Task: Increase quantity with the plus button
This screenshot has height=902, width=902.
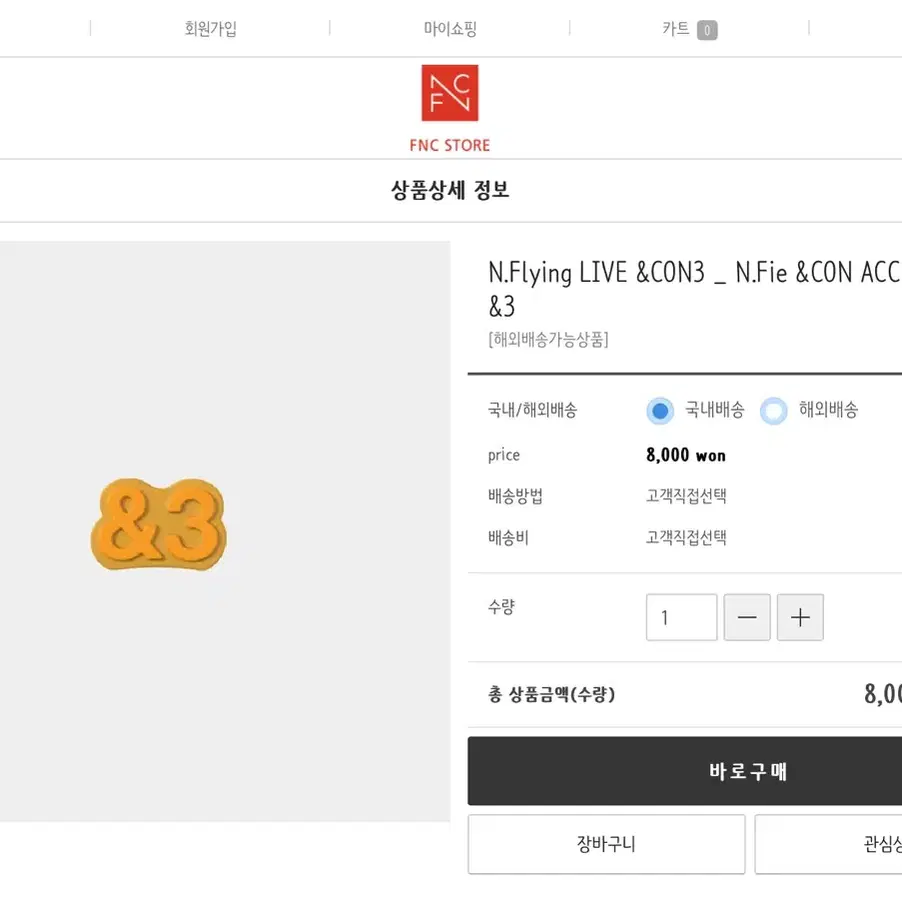Action: [800, 617]
